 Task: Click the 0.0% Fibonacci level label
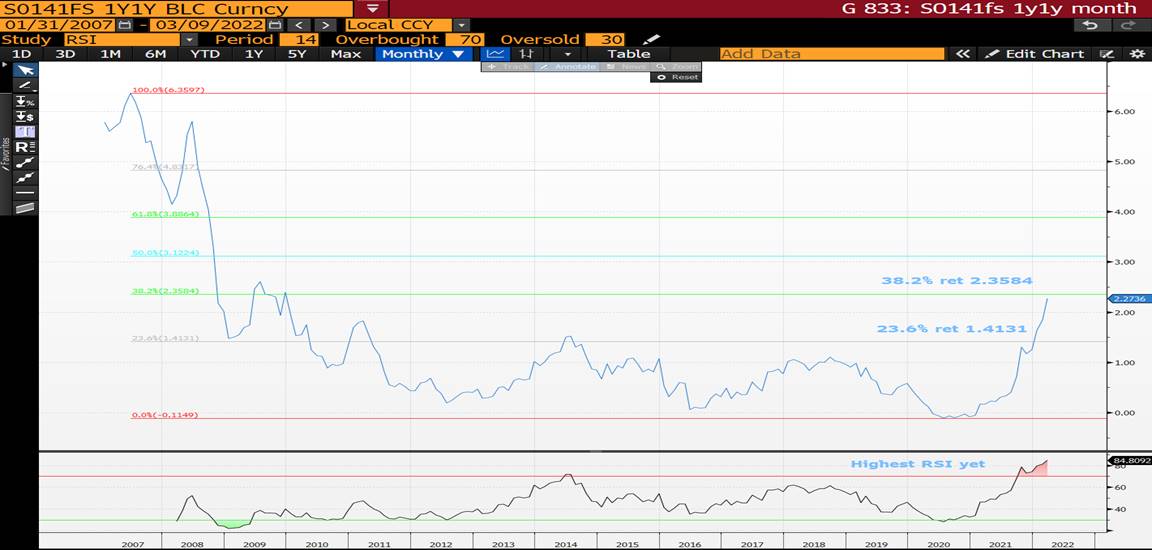point(165,415)
